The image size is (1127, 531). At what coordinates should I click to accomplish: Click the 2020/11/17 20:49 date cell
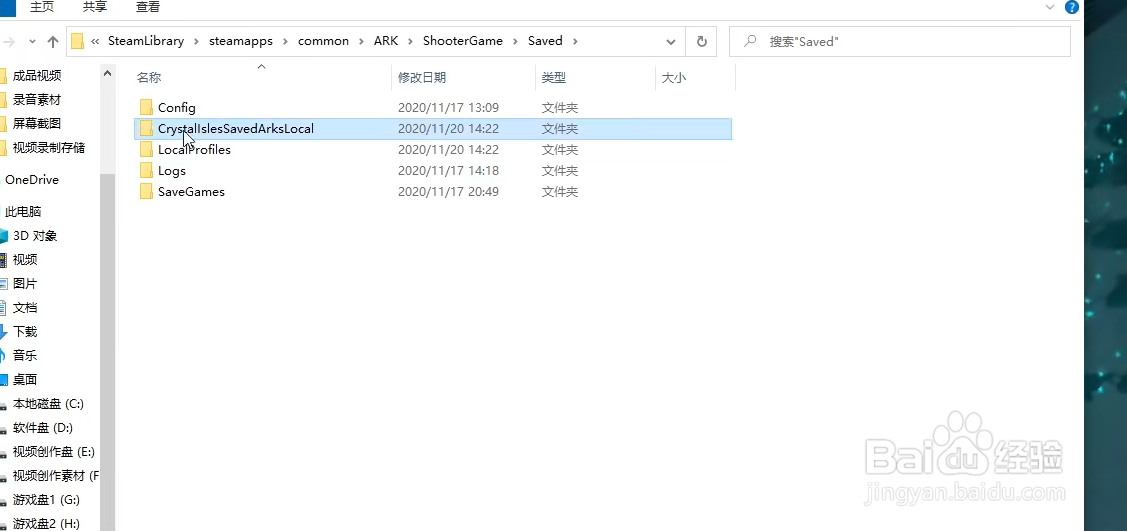point(448,192)
